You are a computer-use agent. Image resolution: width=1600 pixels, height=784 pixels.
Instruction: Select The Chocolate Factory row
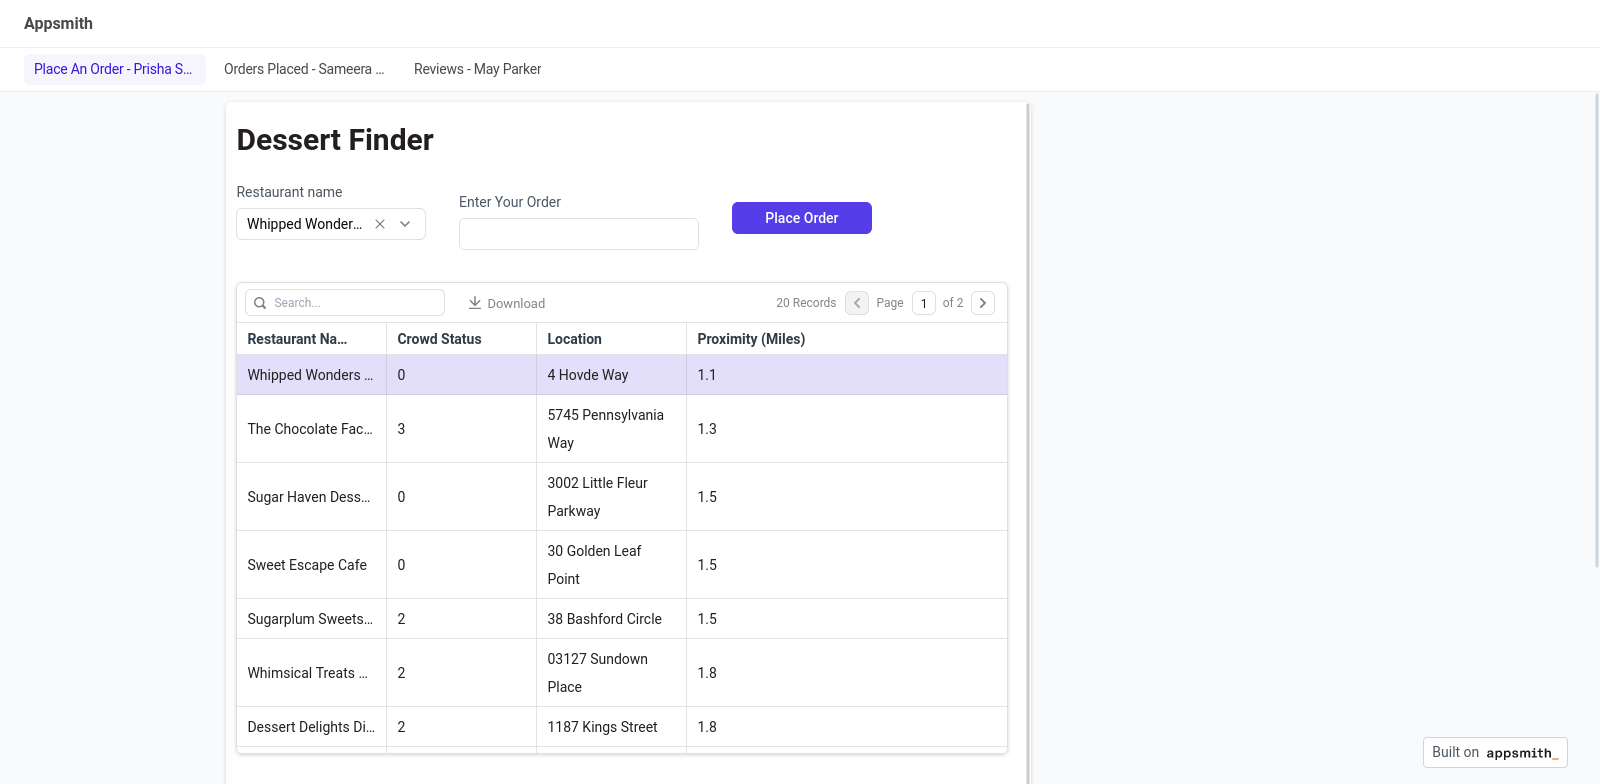[x=310, y=429]
